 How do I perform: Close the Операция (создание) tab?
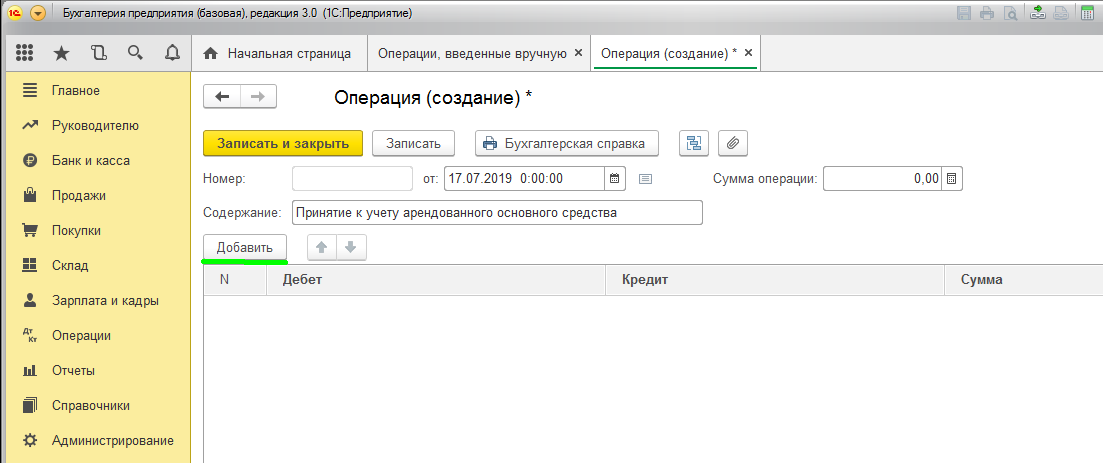click(748, 53)
